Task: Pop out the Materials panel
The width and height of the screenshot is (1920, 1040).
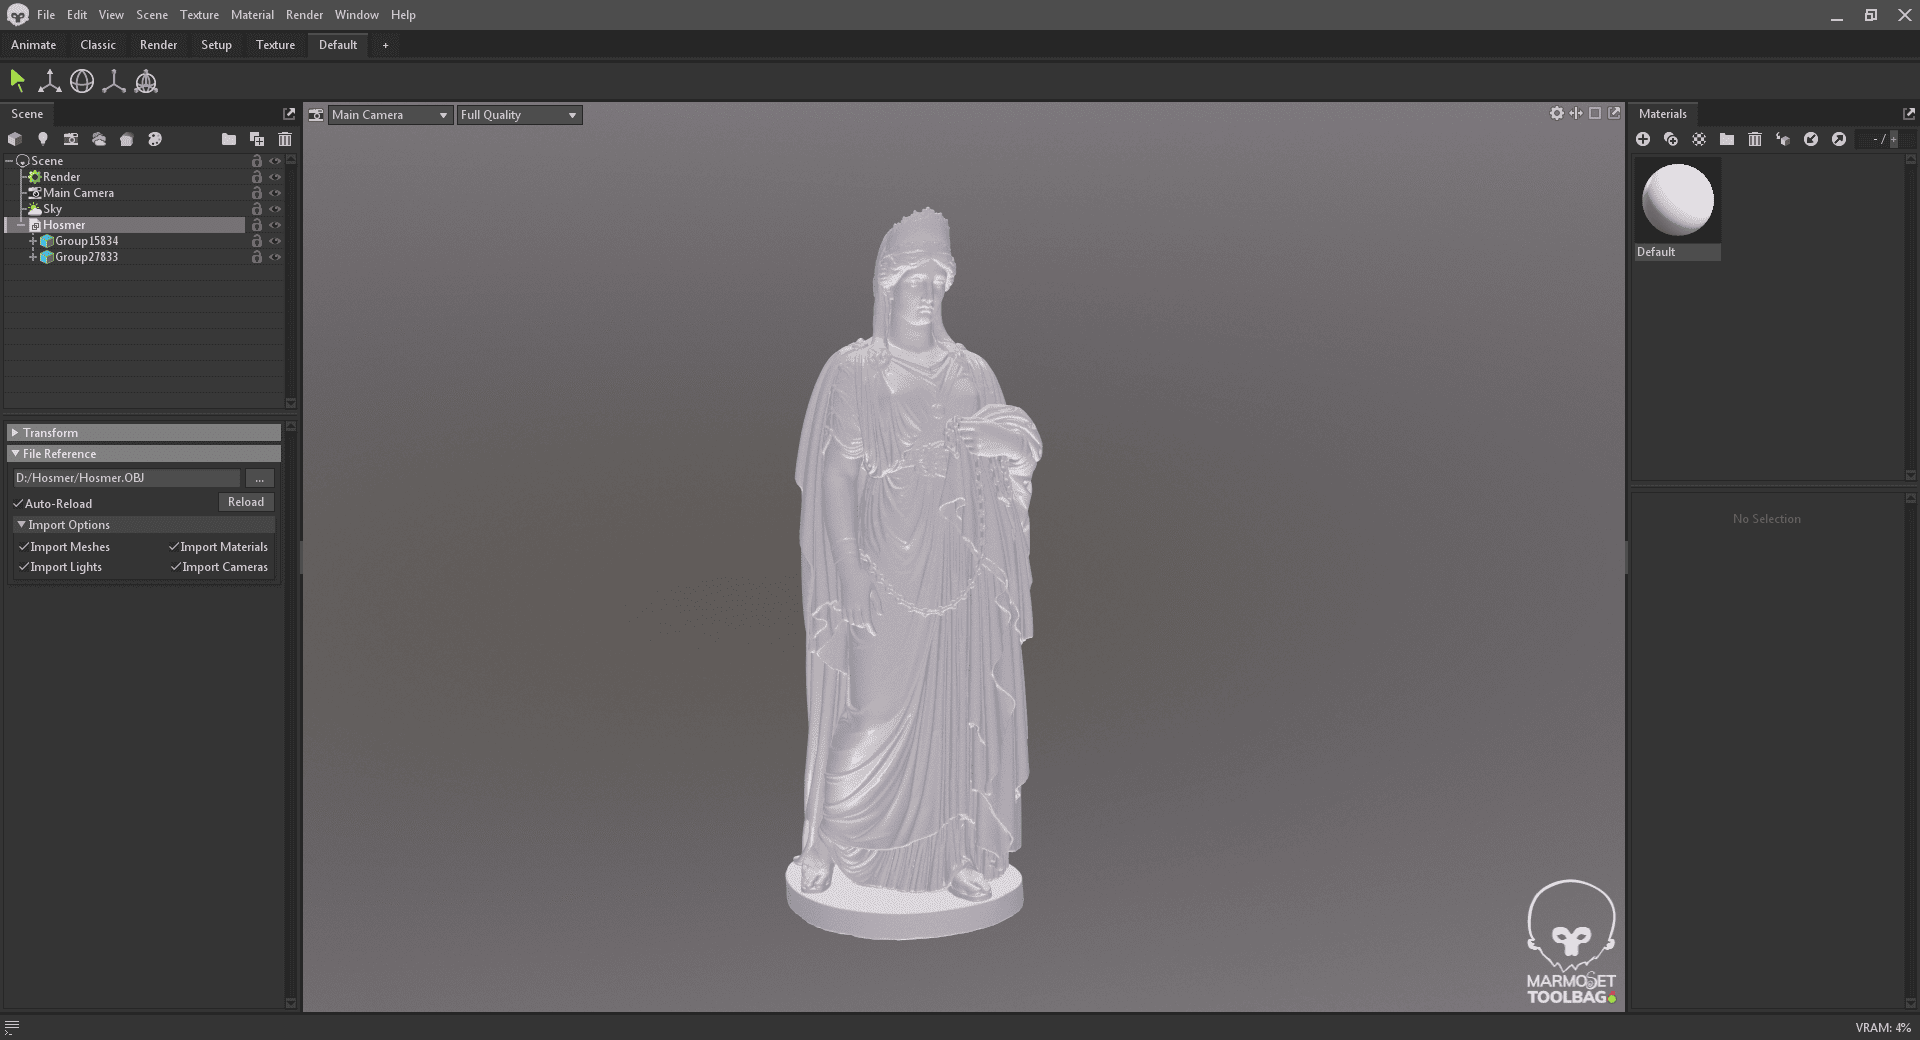Action: point(1909,114)
